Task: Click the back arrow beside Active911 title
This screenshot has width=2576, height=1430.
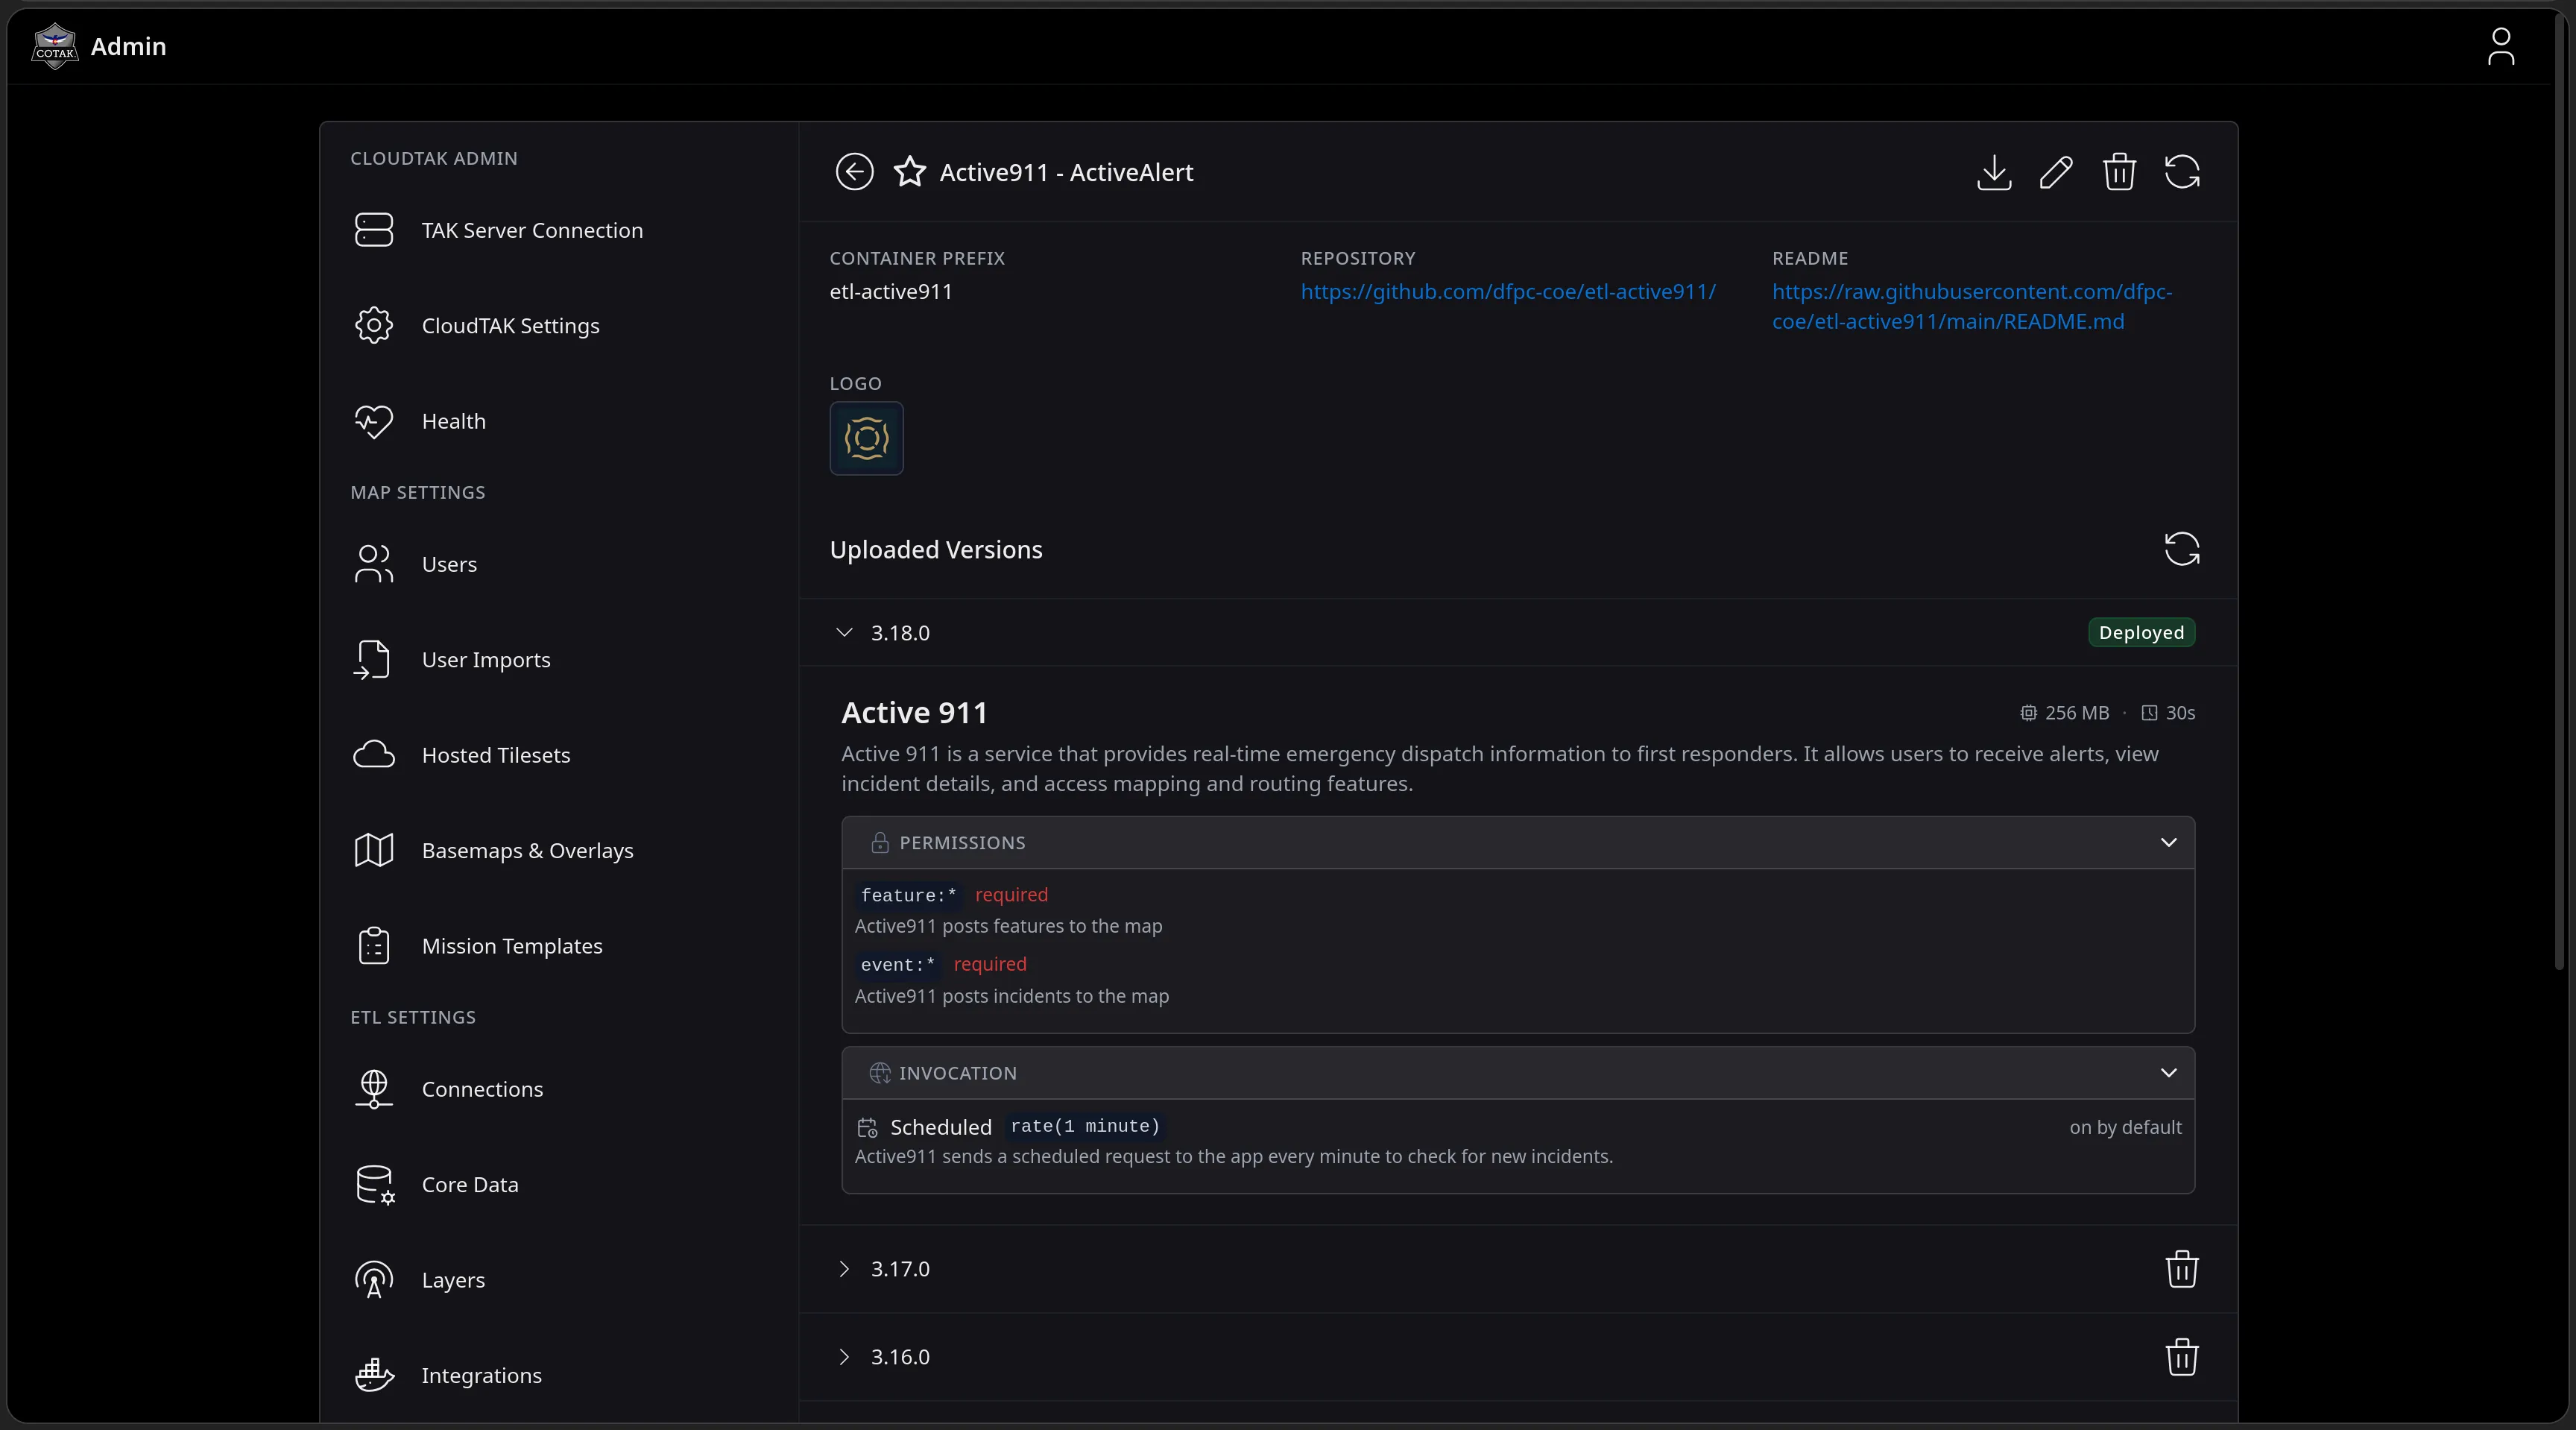Action: (x=854, y=172)
